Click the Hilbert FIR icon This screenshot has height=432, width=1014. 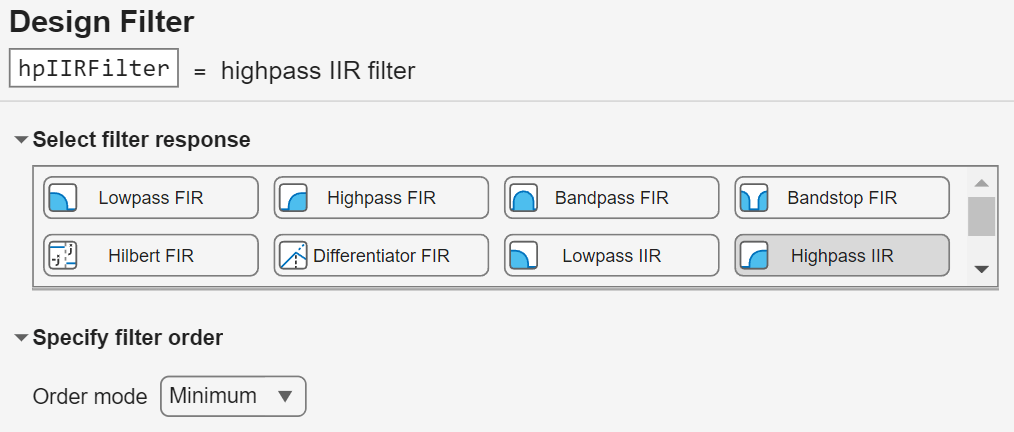pyautogui.click(x=62, y=255)
